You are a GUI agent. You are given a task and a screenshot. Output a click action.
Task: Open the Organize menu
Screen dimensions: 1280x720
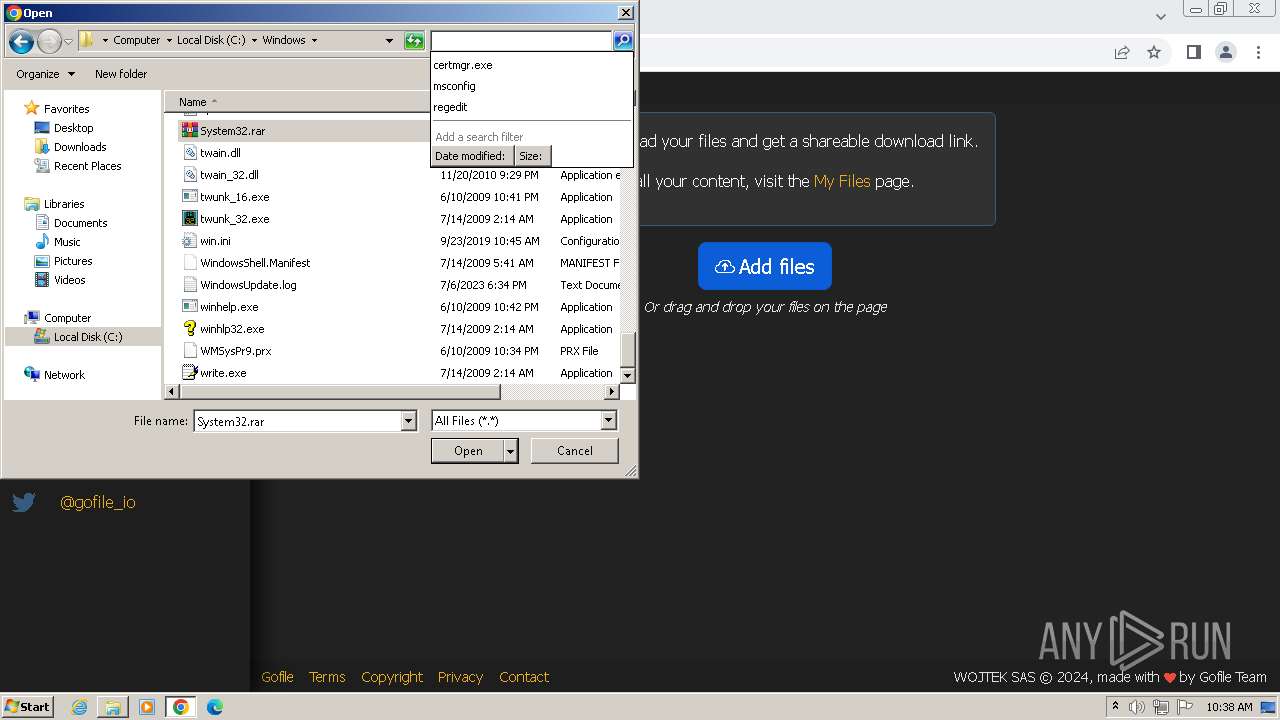[x=45, y=74]
